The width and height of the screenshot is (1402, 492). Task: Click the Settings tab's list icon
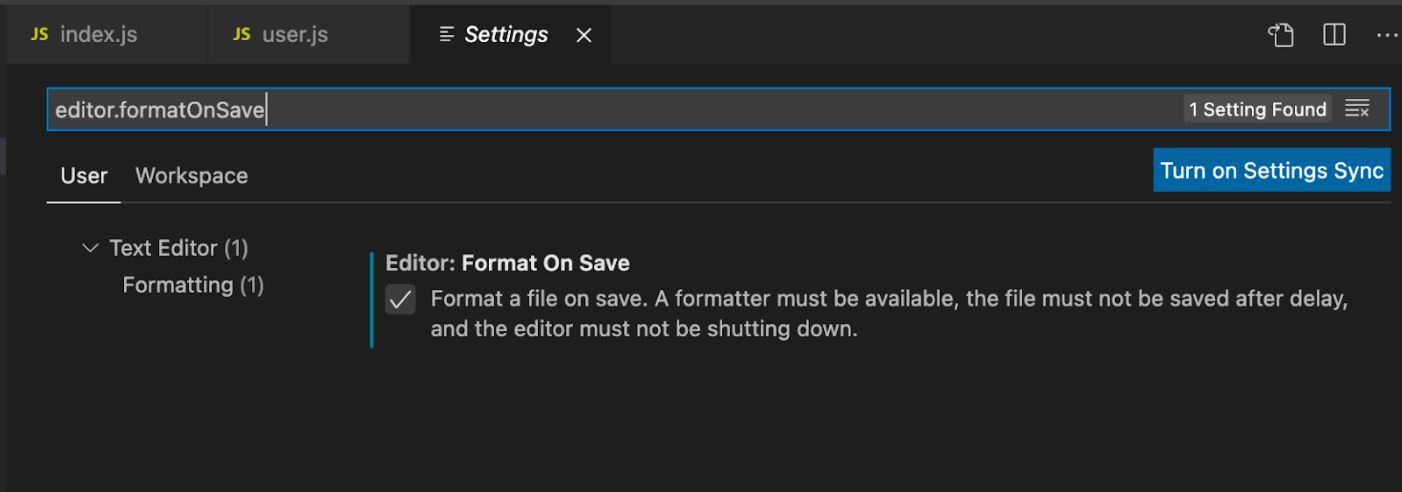coord(447,35)
